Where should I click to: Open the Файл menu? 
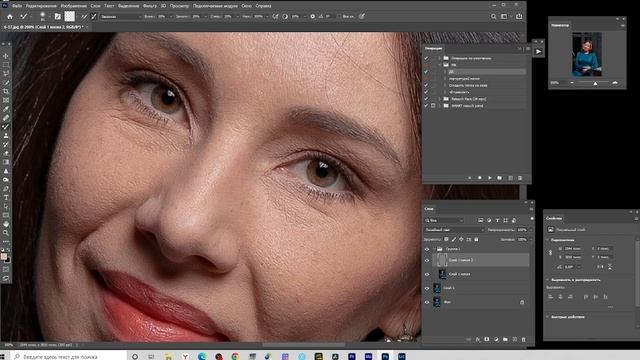pos(17,6)
